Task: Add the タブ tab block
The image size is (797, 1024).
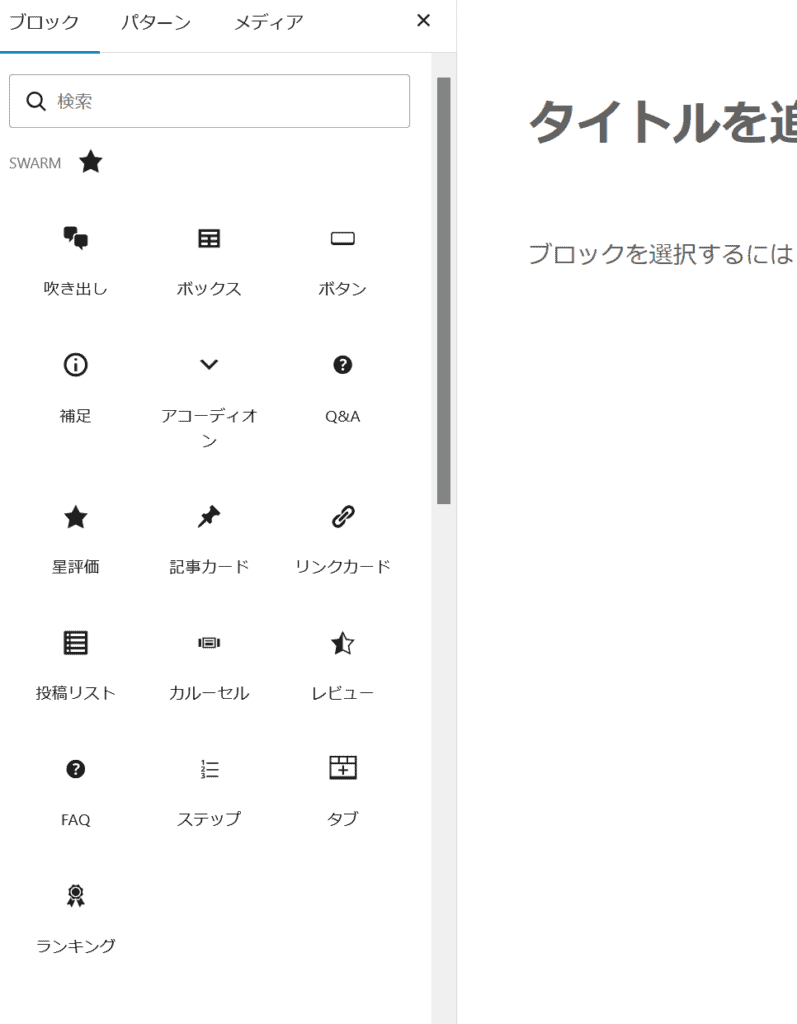Action: (x=342, y=791)
